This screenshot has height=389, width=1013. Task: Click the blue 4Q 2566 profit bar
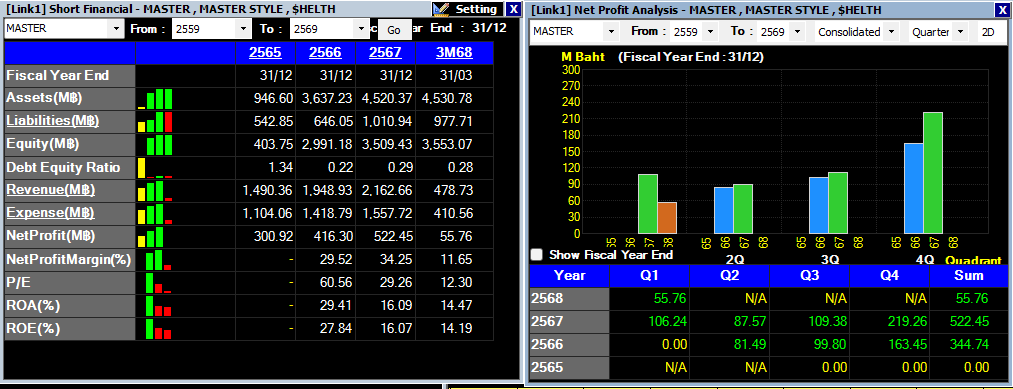[x=914, y=188]
